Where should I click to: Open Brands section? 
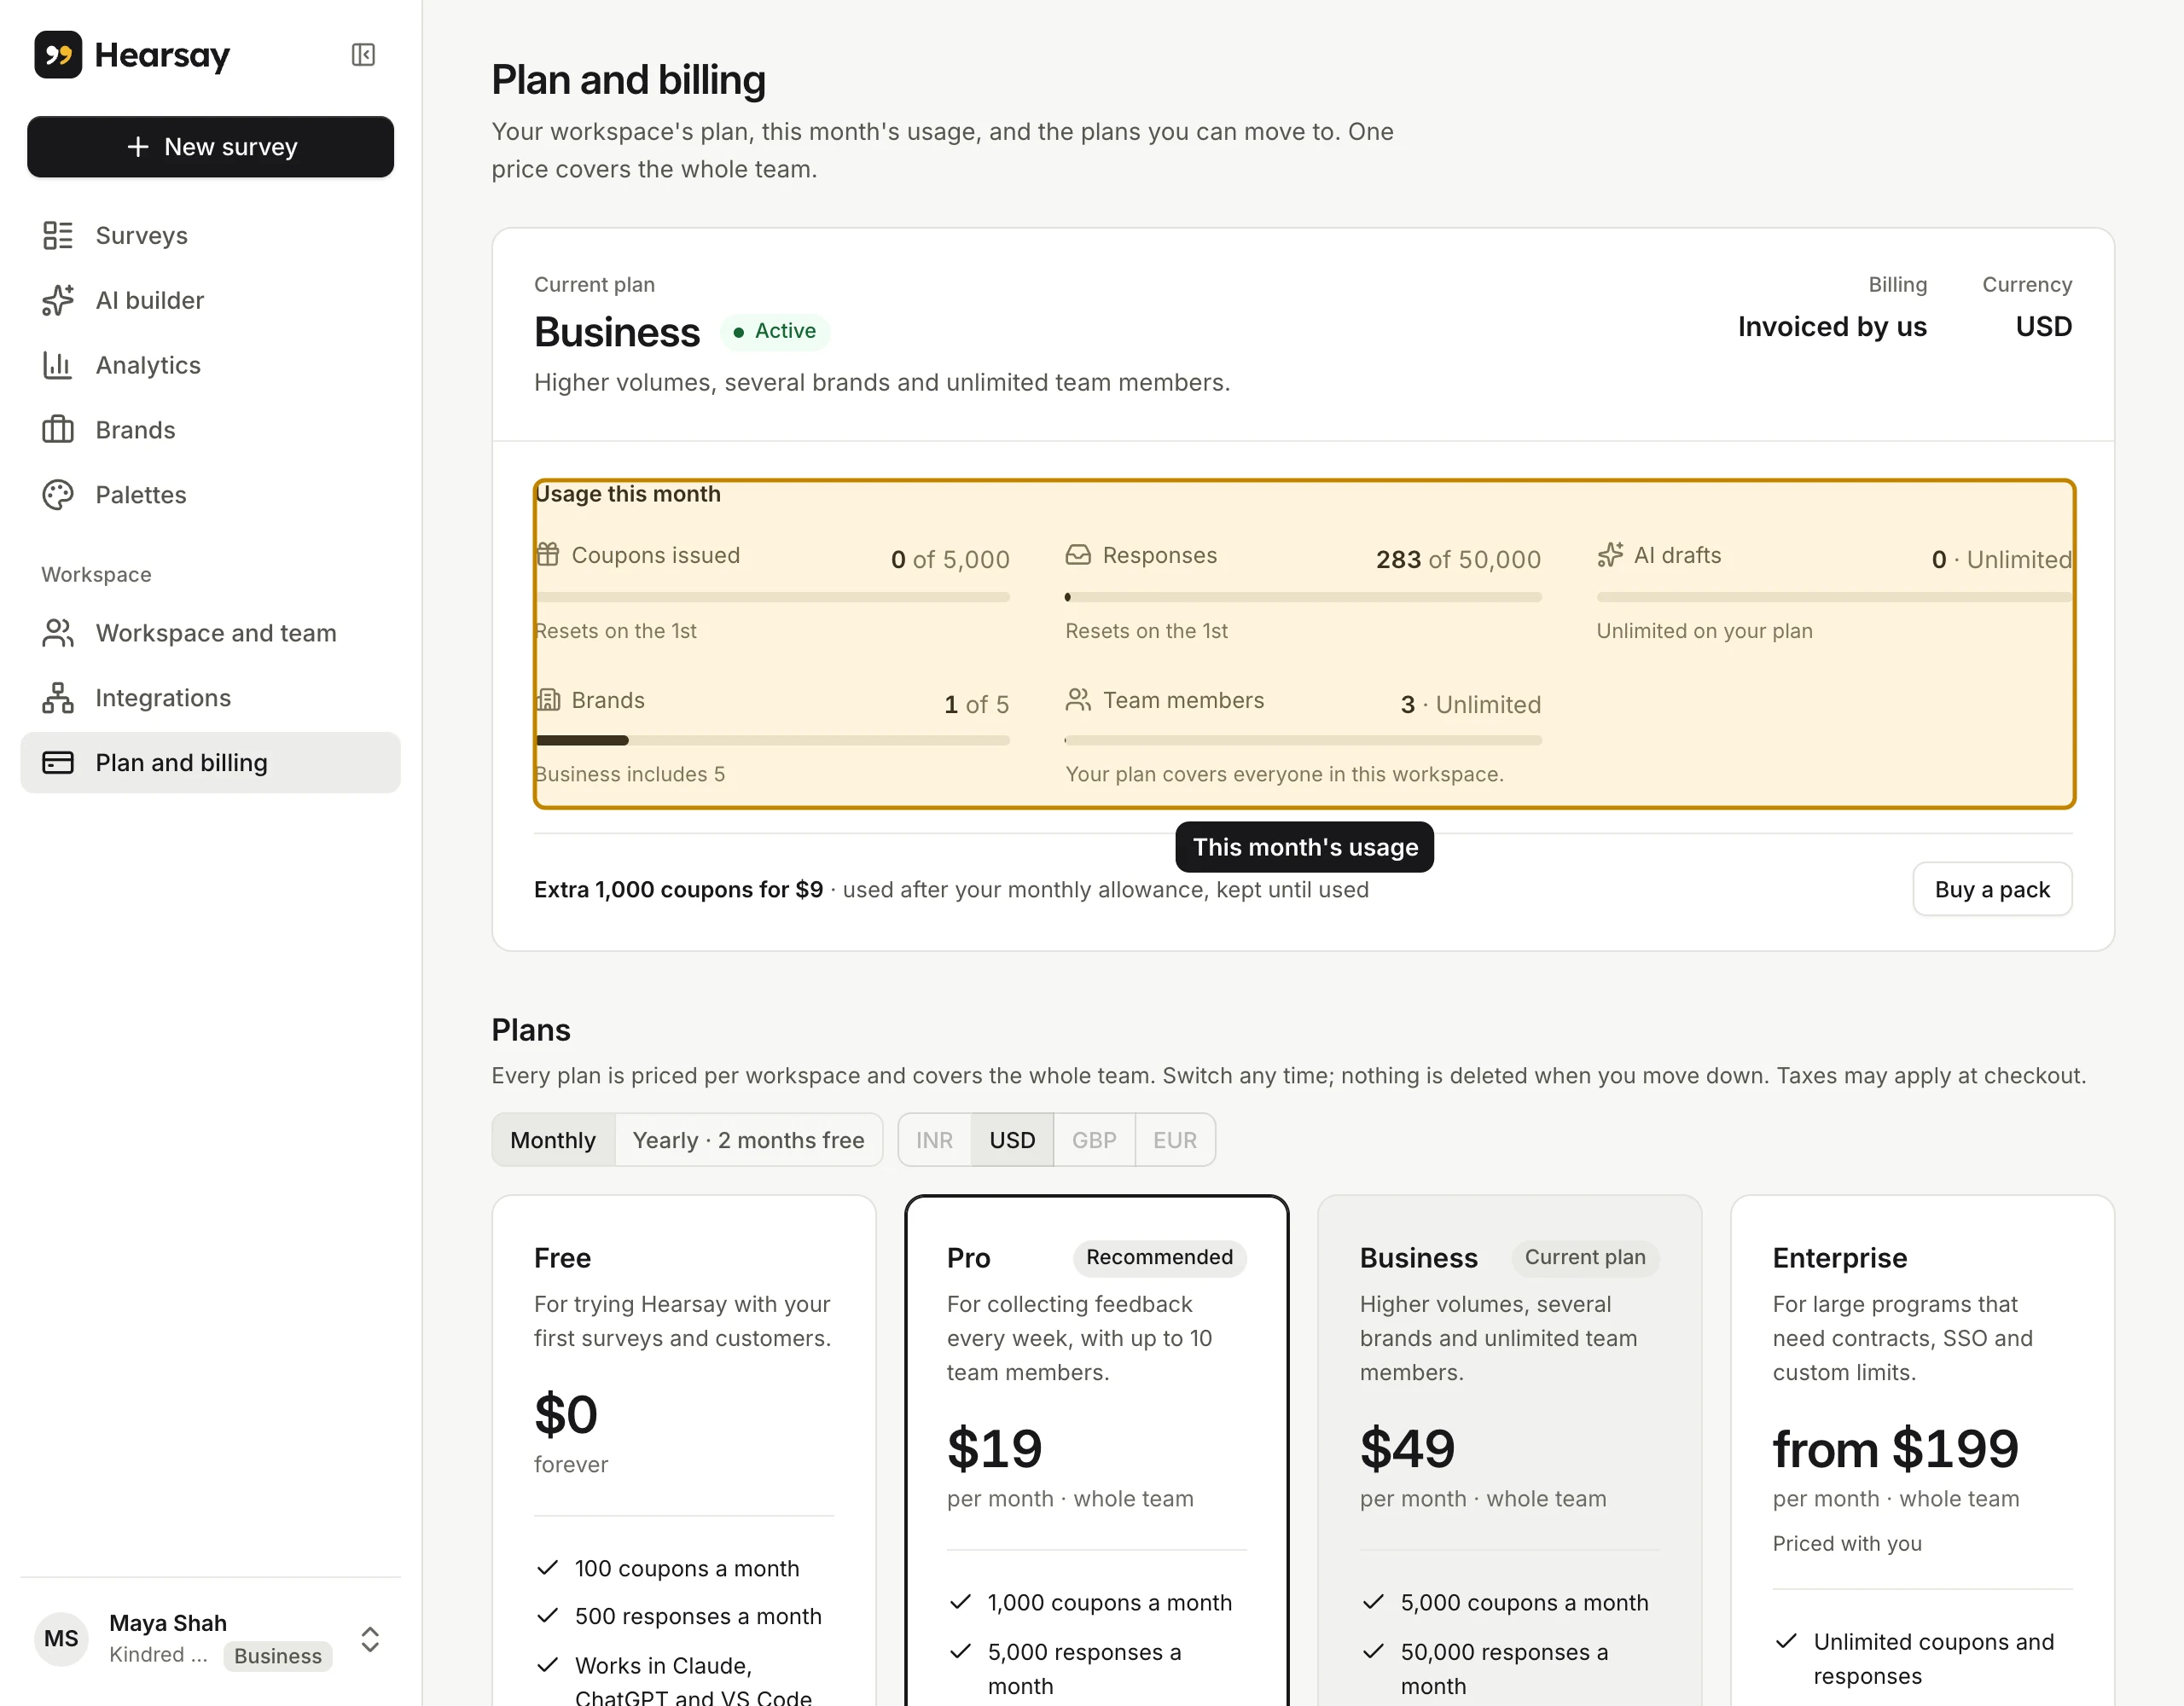(210, 430)
